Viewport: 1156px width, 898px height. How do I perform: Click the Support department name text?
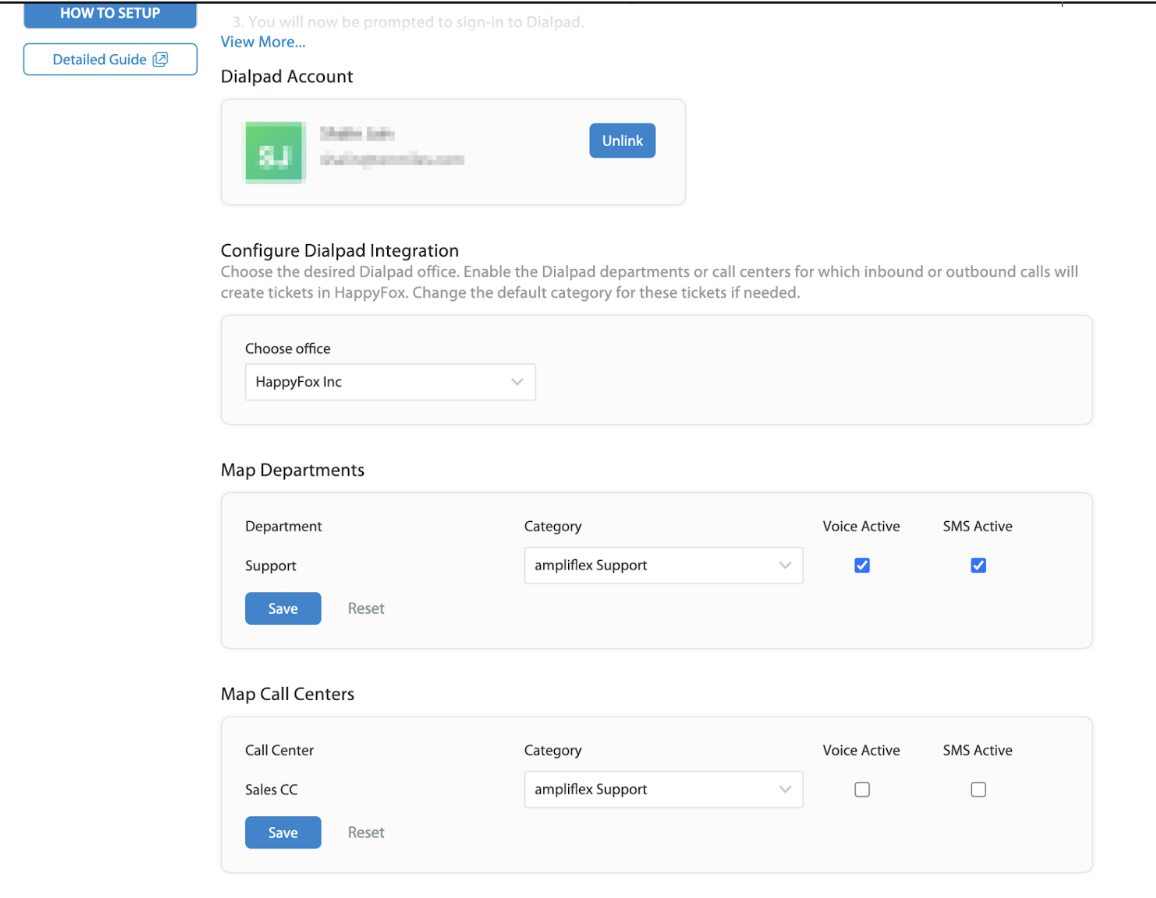pyautogui.click(x=271, y=565)
